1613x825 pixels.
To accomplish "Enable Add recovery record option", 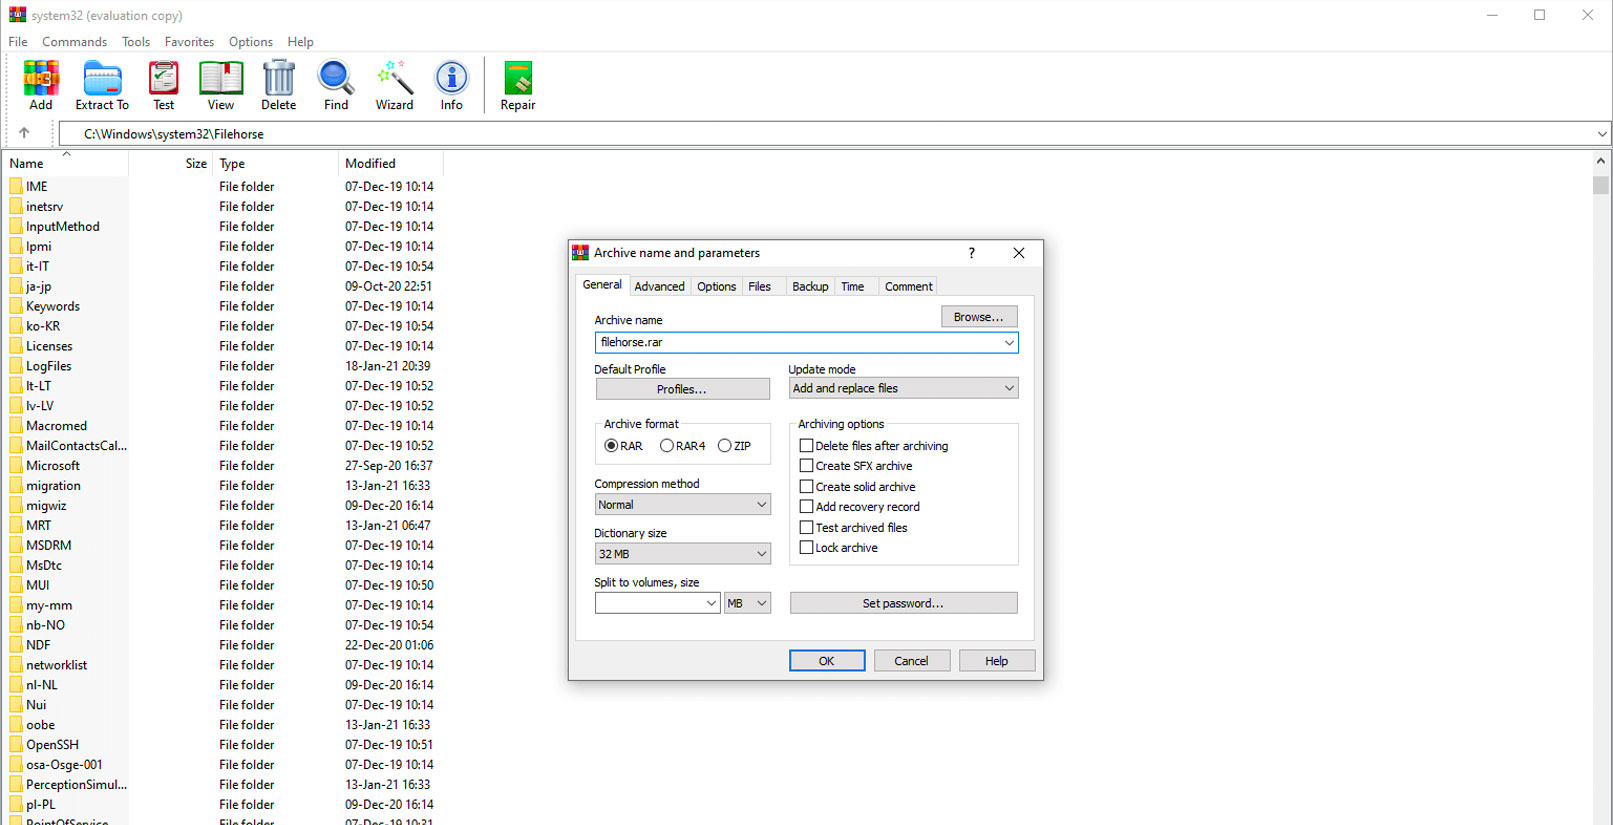I will coord(806,507).
